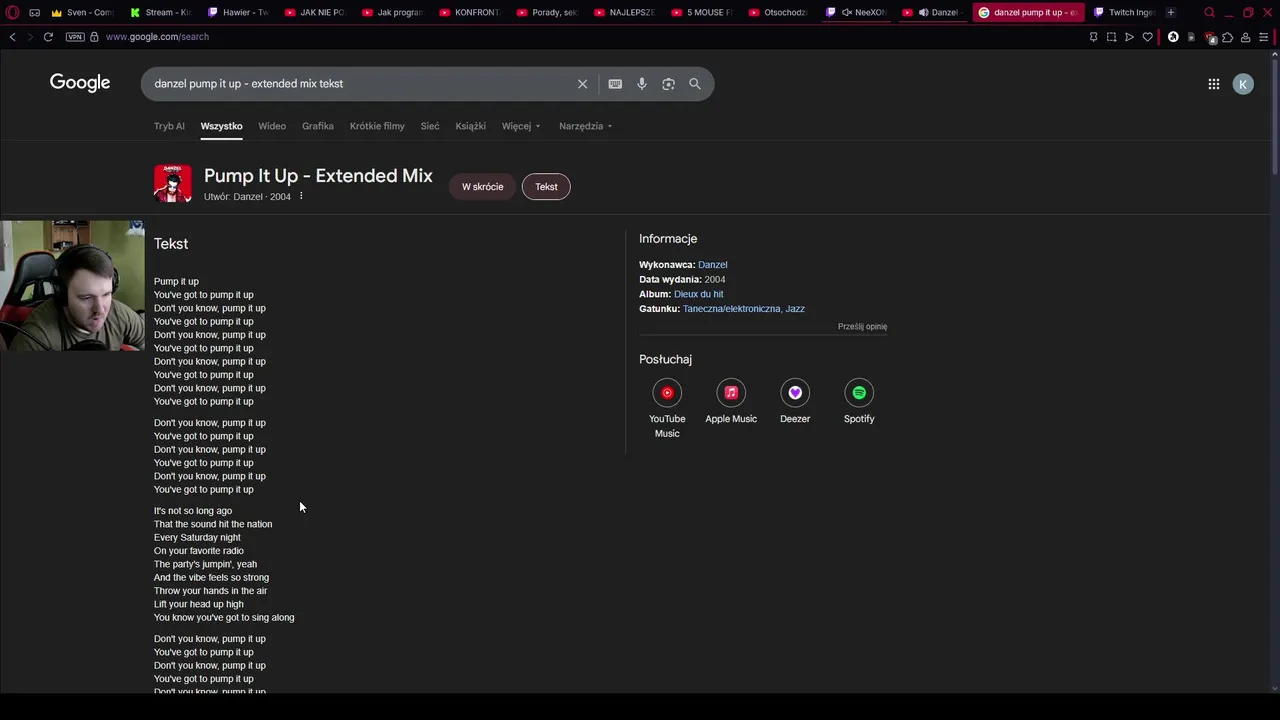Open the Opera main menu icon
This screenshot has height=720, width=1280.
click(13, 13)
